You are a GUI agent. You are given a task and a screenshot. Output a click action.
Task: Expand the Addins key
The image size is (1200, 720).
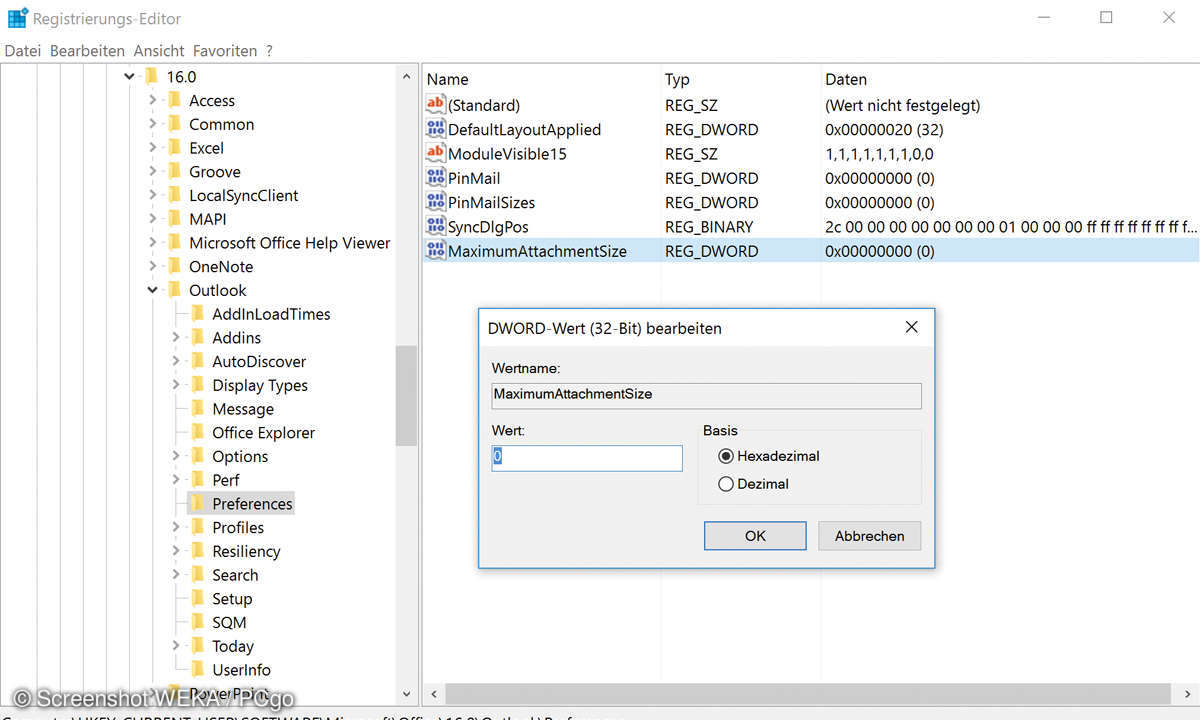click(x=176, y=338)
